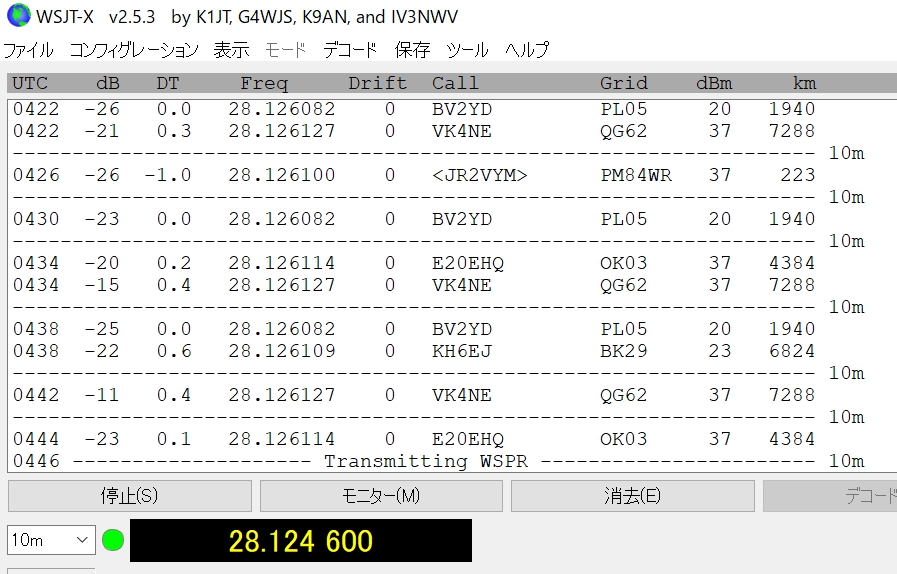The image size is (897, 574).
Task: Select BV2YD in the 0422 row
Action: (462, 109)
